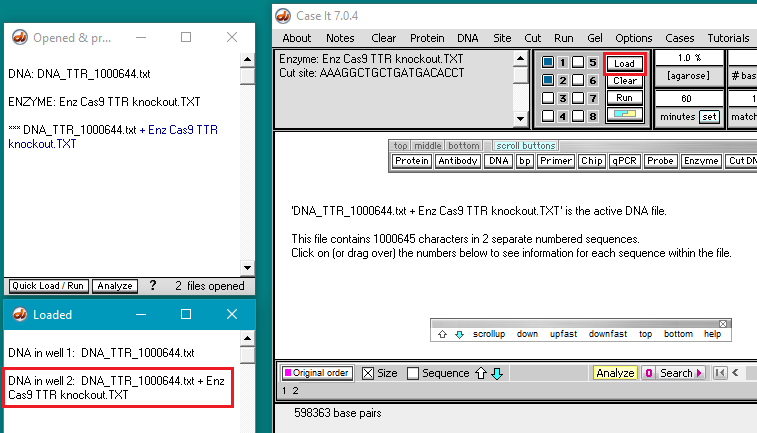Screen dimensions: 757x433
Task: Open the Cases menu
Action: point(679,38)
